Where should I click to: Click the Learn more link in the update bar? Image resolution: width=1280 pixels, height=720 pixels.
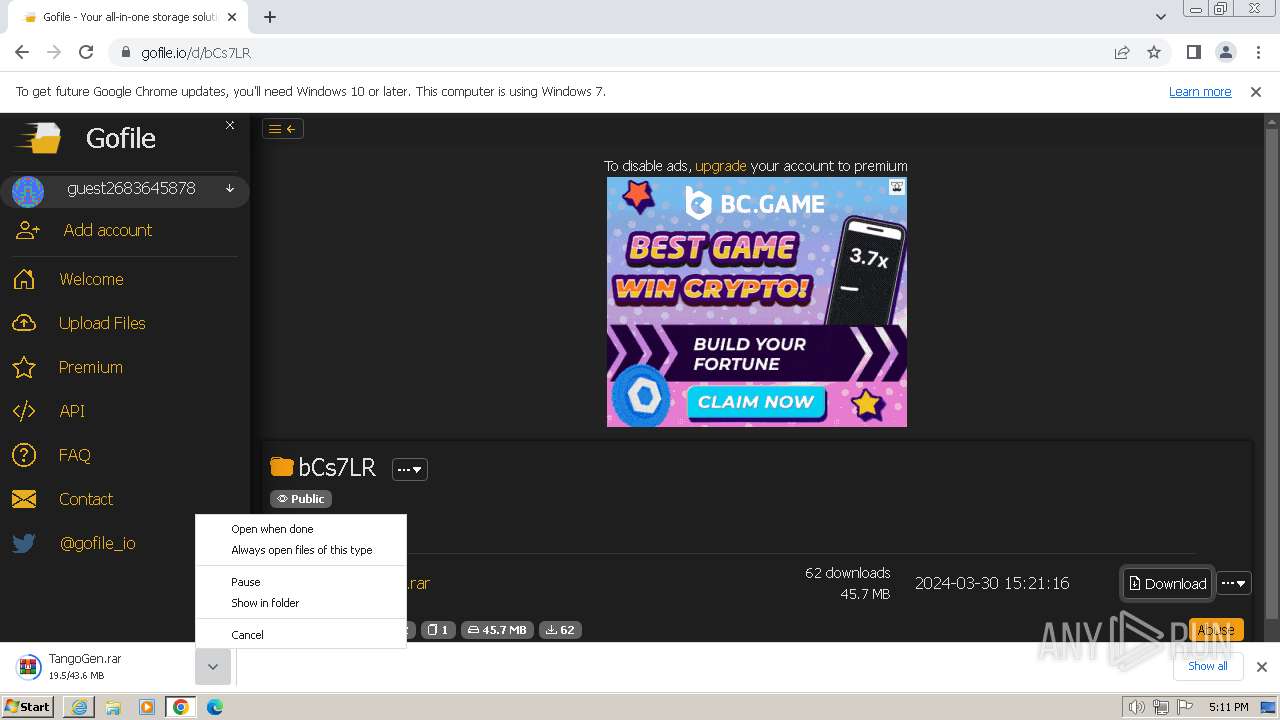[x=1200, y=92]
